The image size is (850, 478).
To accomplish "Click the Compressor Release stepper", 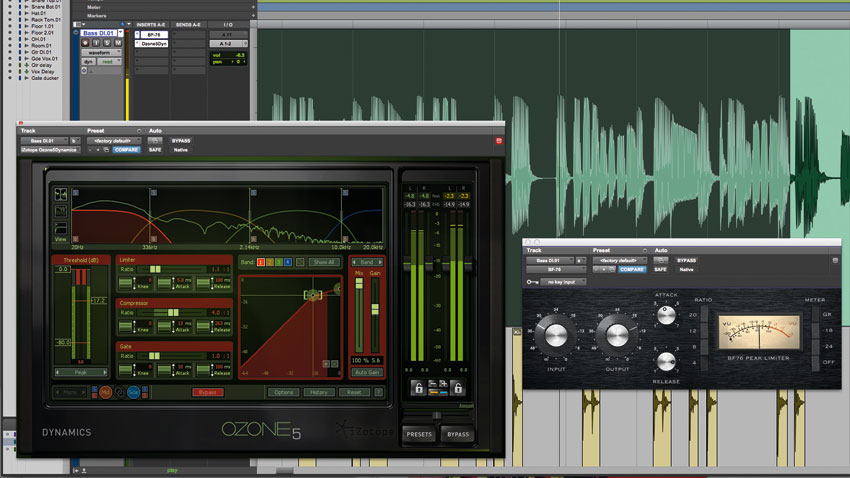I will [x=214, y=326].
